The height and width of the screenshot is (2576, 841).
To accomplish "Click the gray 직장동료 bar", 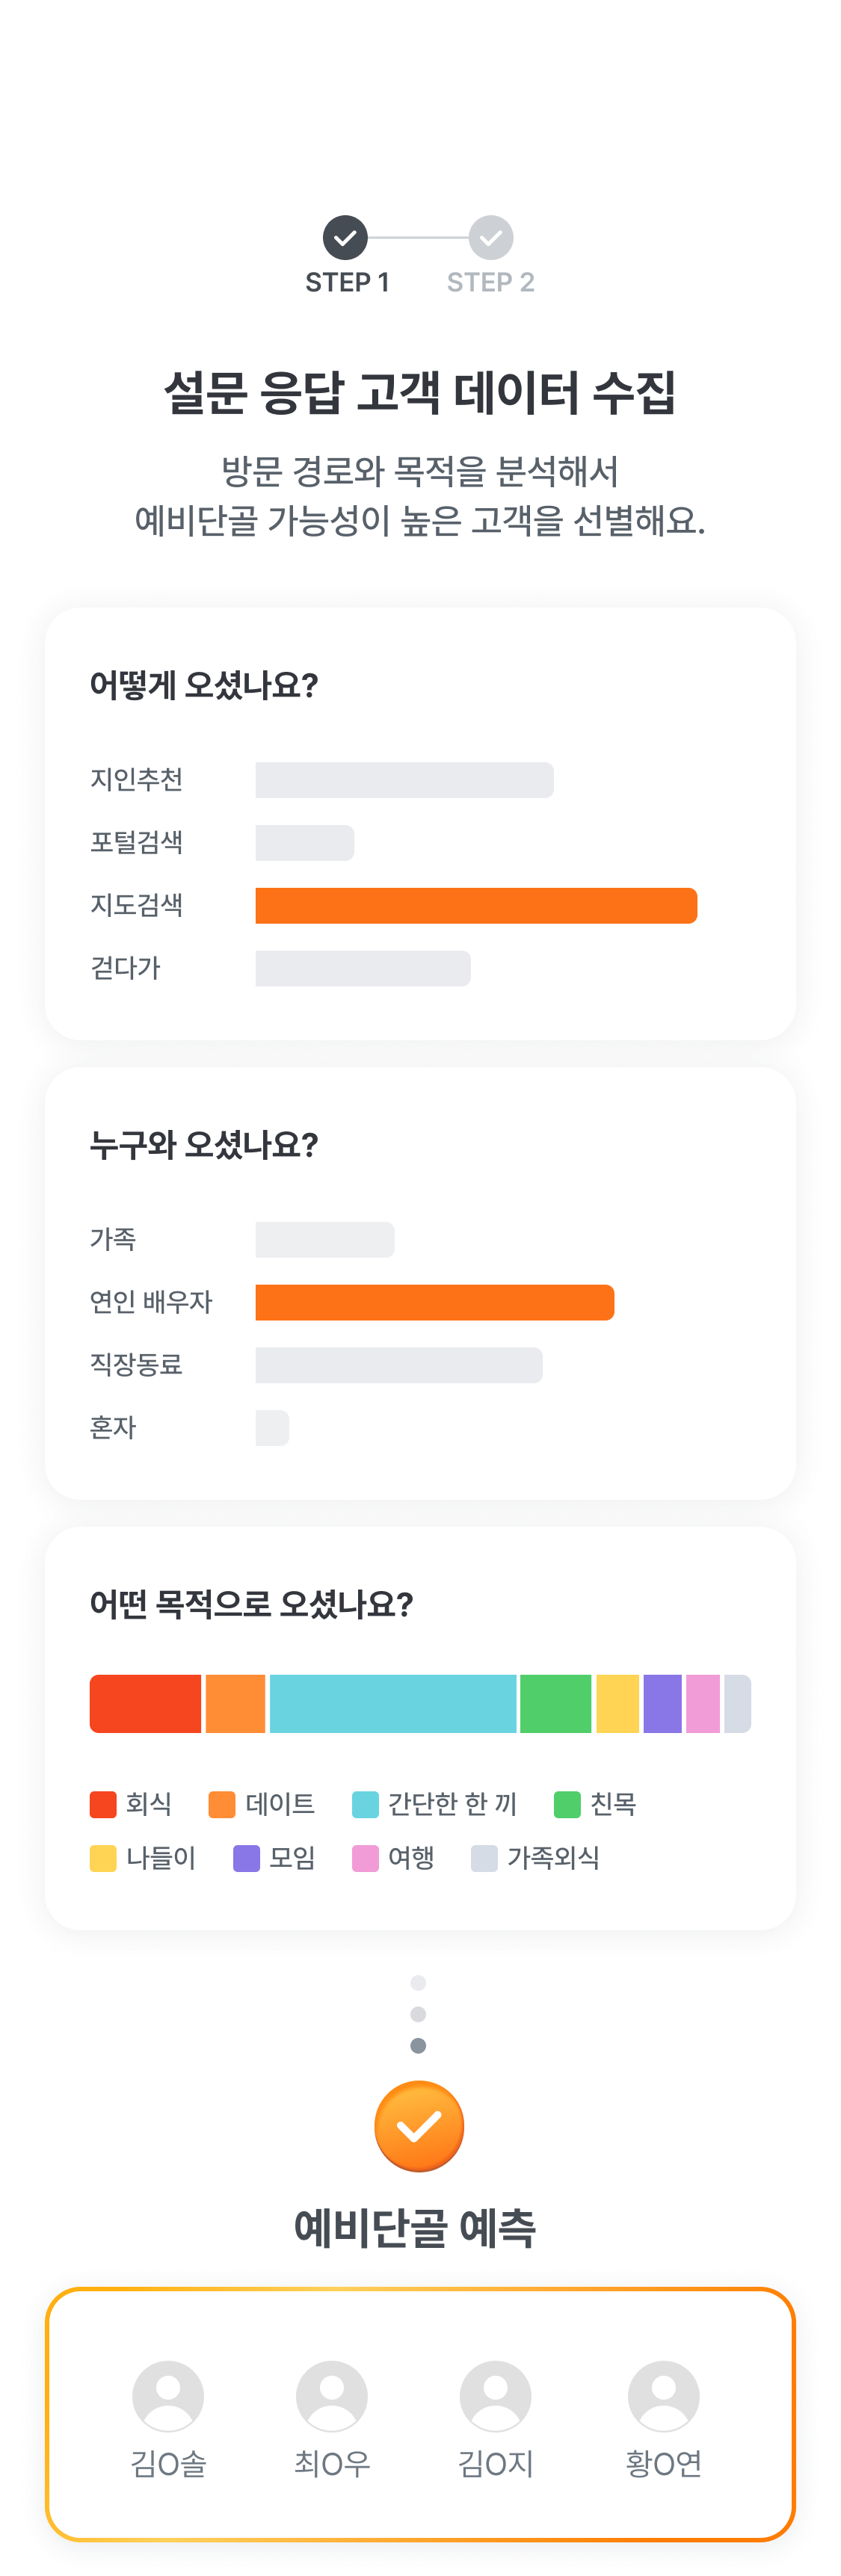I will 399,1365.
